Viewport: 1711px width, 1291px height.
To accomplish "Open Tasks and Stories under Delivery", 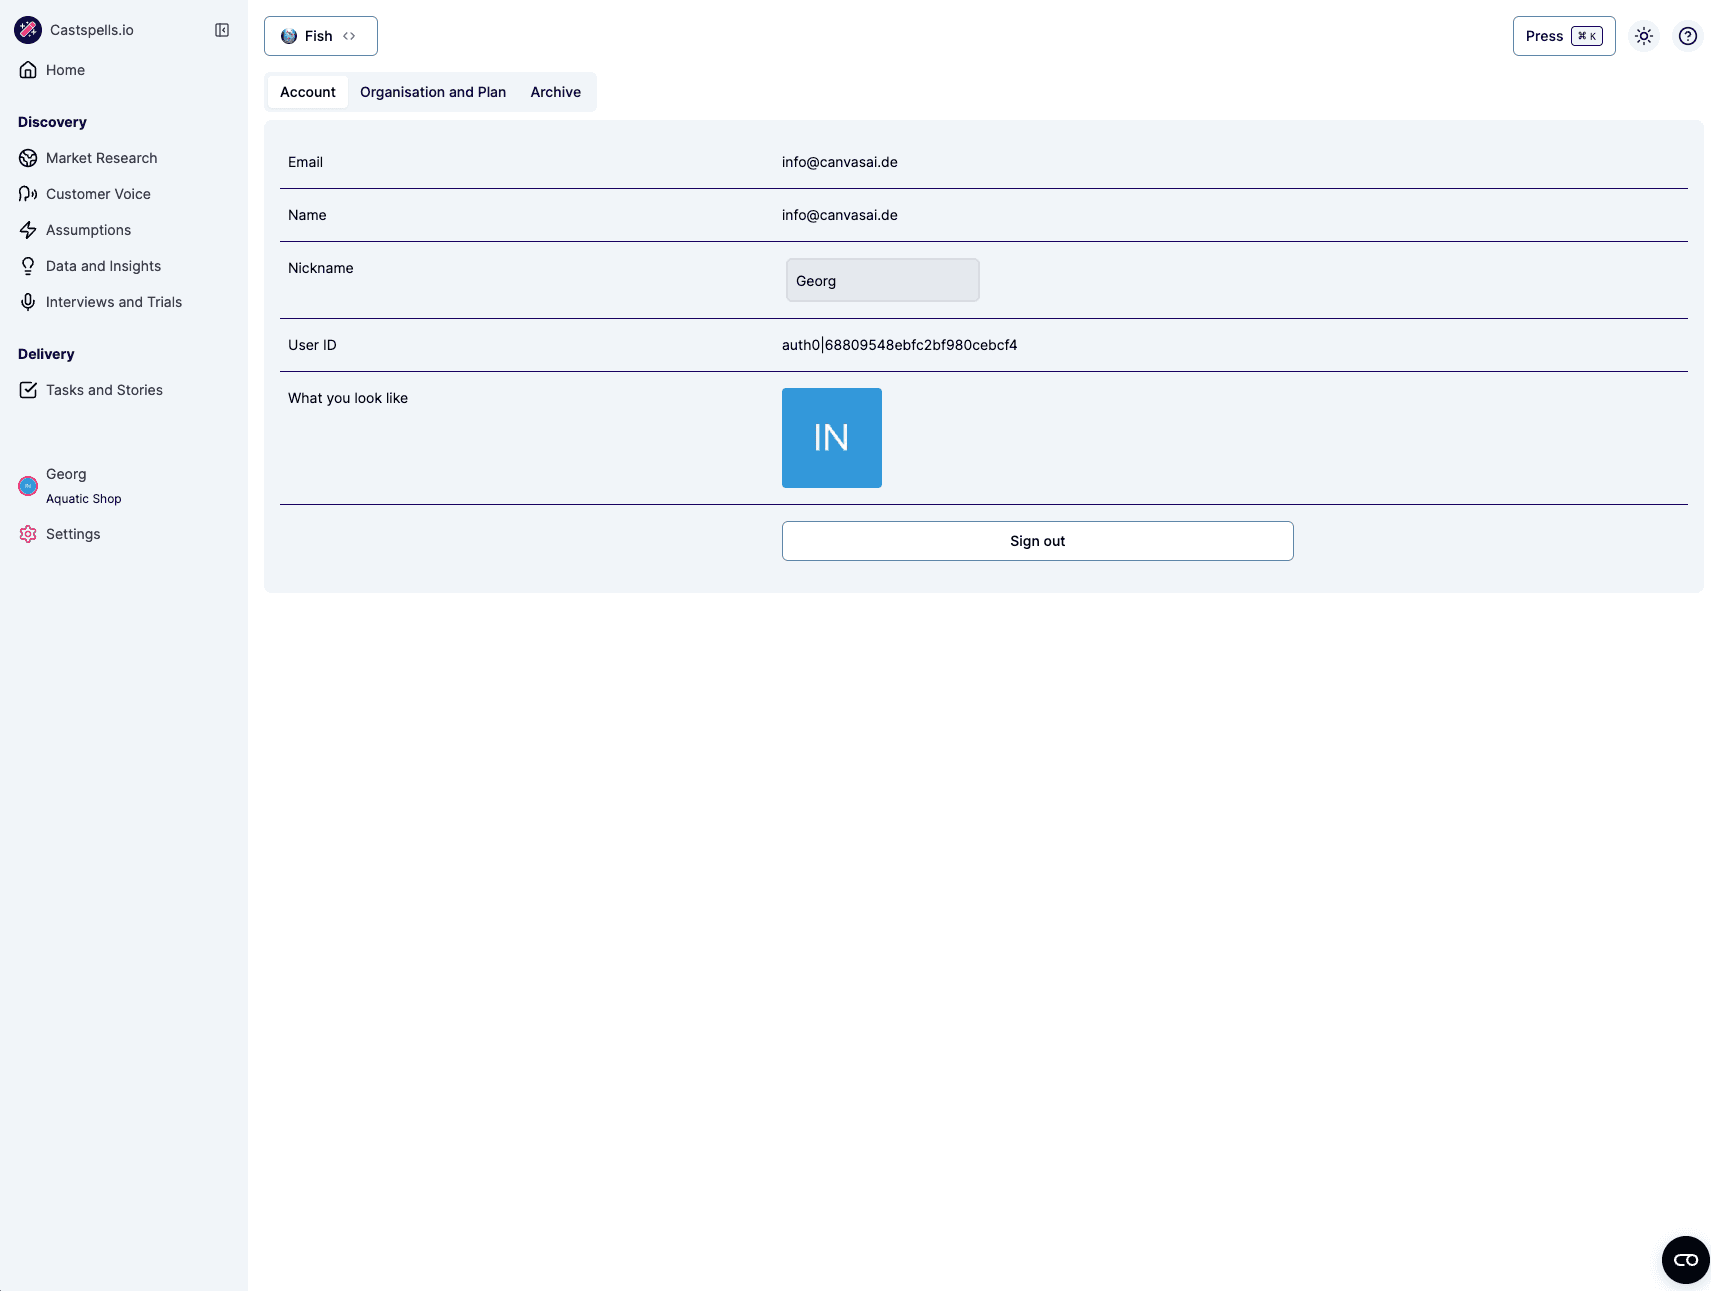I will [104, 390].
